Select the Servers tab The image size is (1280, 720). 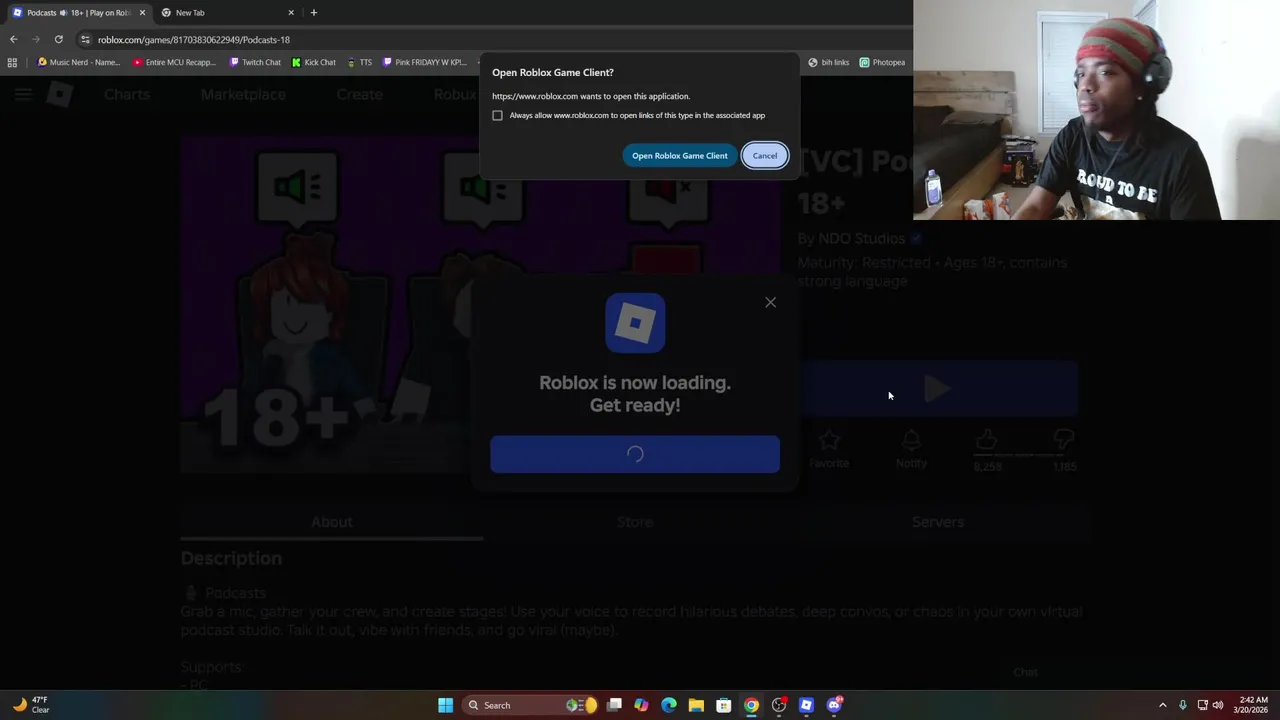coord(938,522)
